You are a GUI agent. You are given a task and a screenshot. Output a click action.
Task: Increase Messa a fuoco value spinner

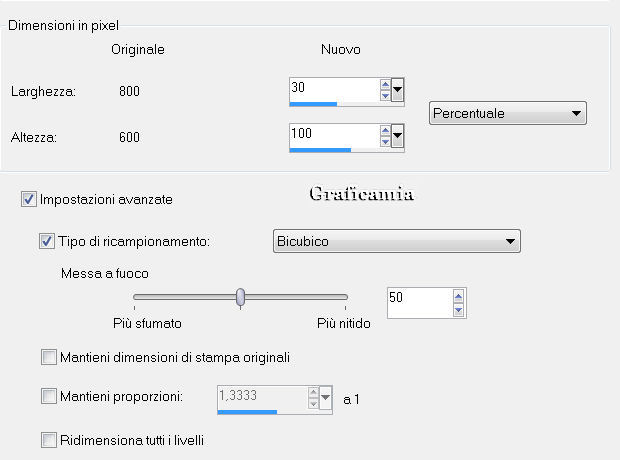coord(458,297)
